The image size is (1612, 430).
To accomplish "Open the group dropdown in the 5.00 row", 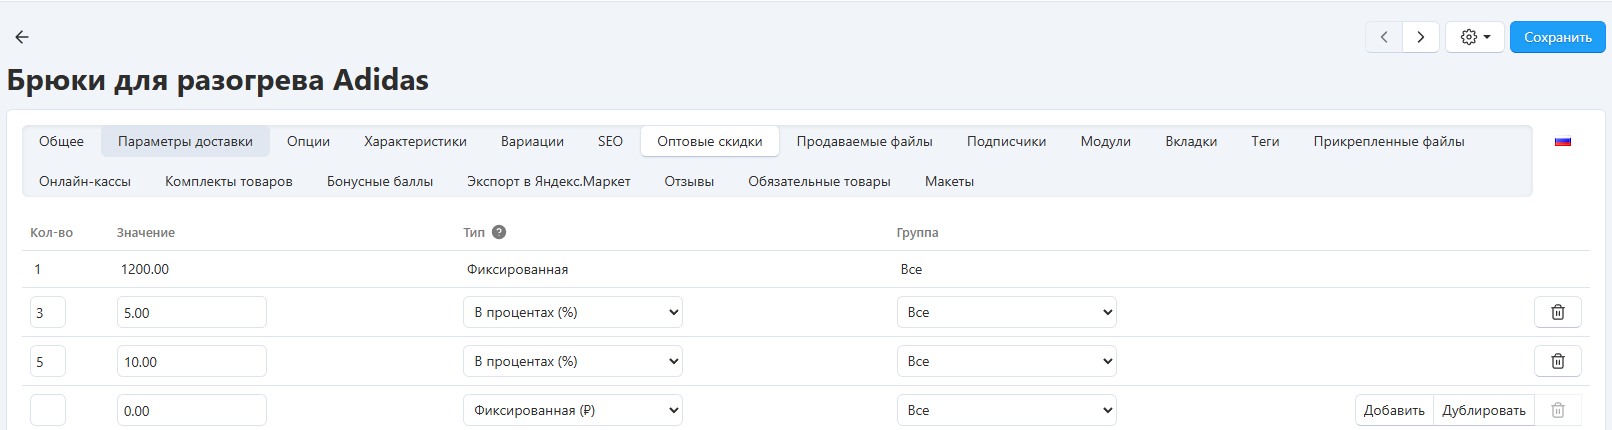I will click(1007, 312).
